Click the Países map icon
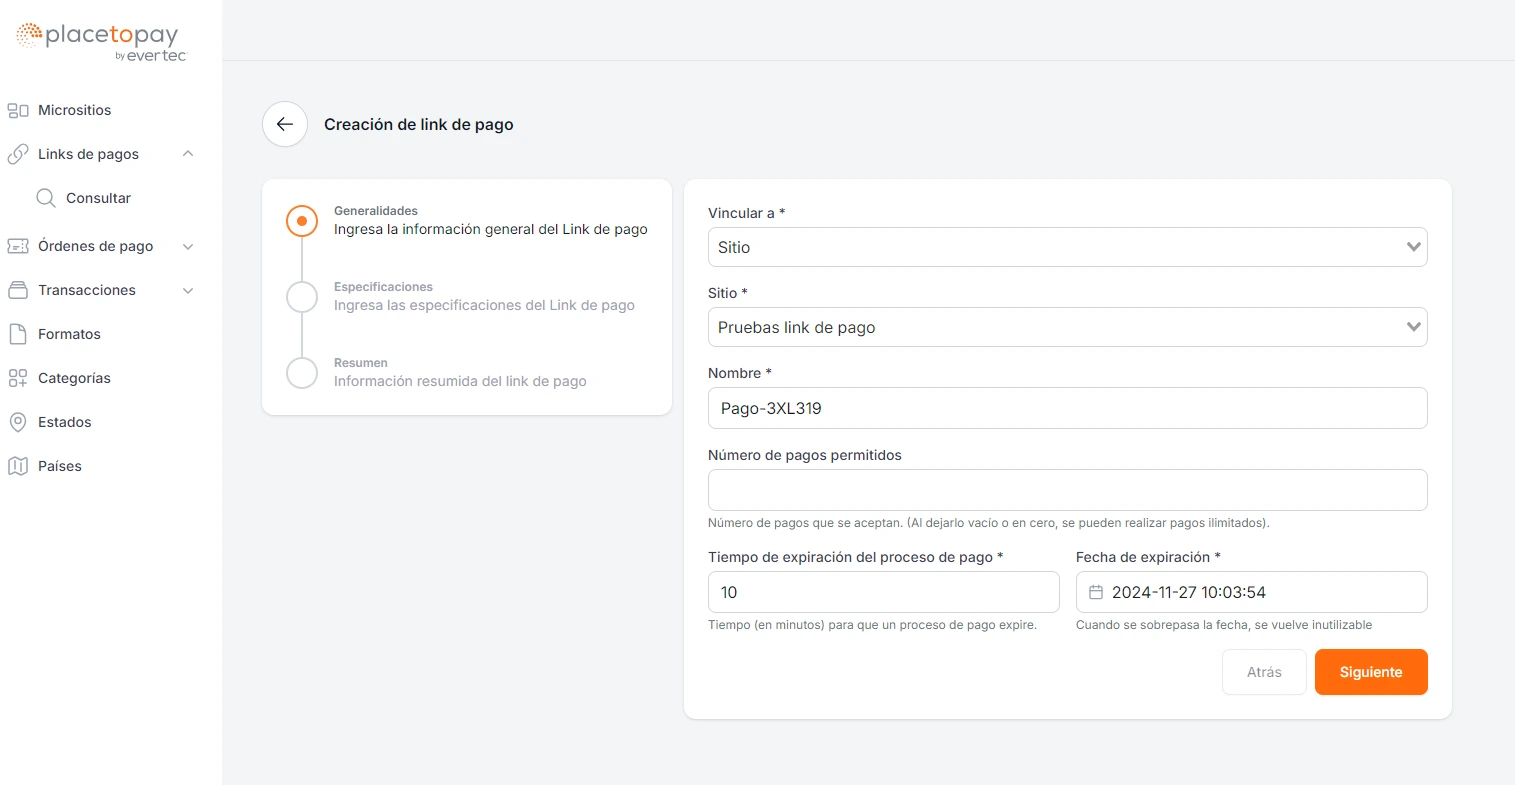 pyautogui.click(x=18, y=466)
